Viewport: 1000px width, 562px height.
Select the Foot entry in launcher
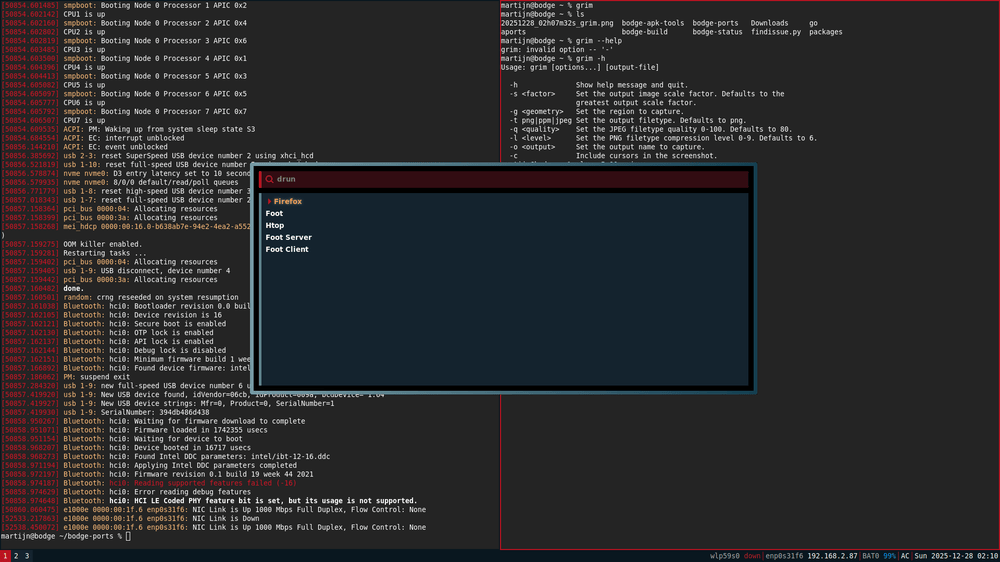click(274, 214)
